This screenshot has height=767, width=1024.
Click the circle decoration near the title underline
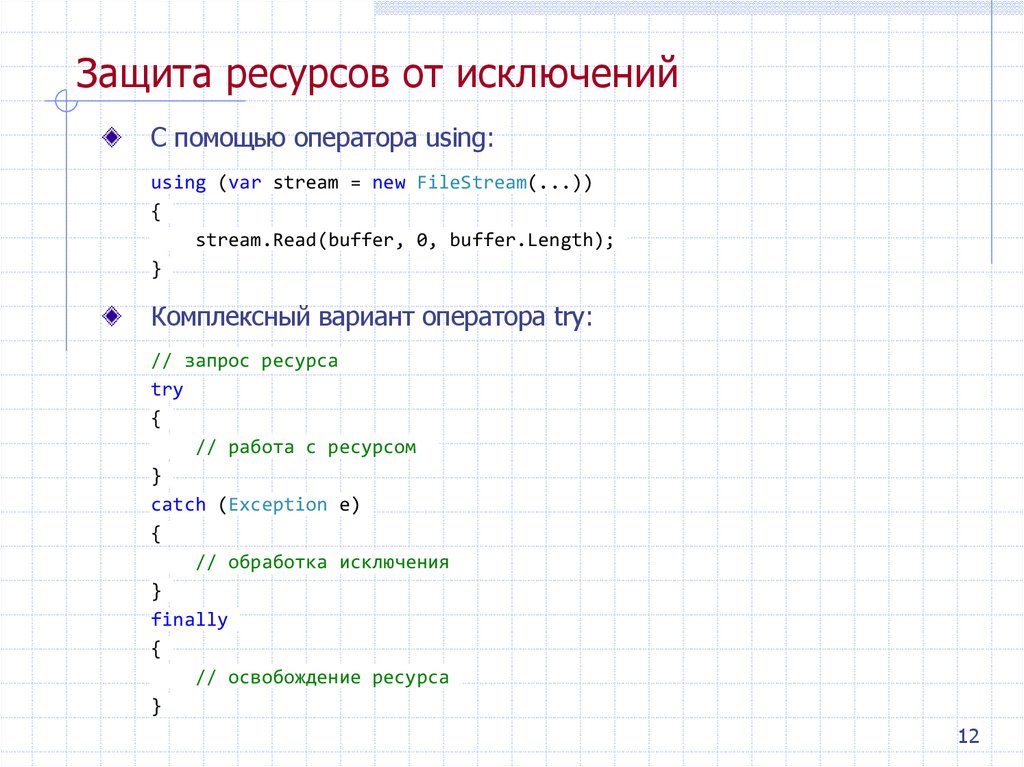tap(65, 101)
